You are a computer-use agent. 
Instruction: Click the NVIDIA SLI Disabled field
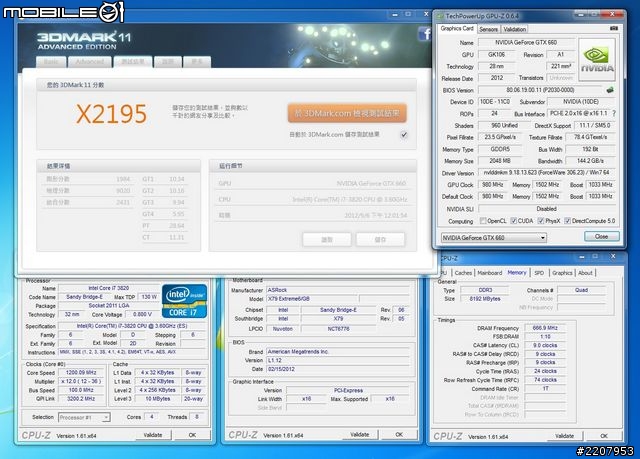(547, 208)
